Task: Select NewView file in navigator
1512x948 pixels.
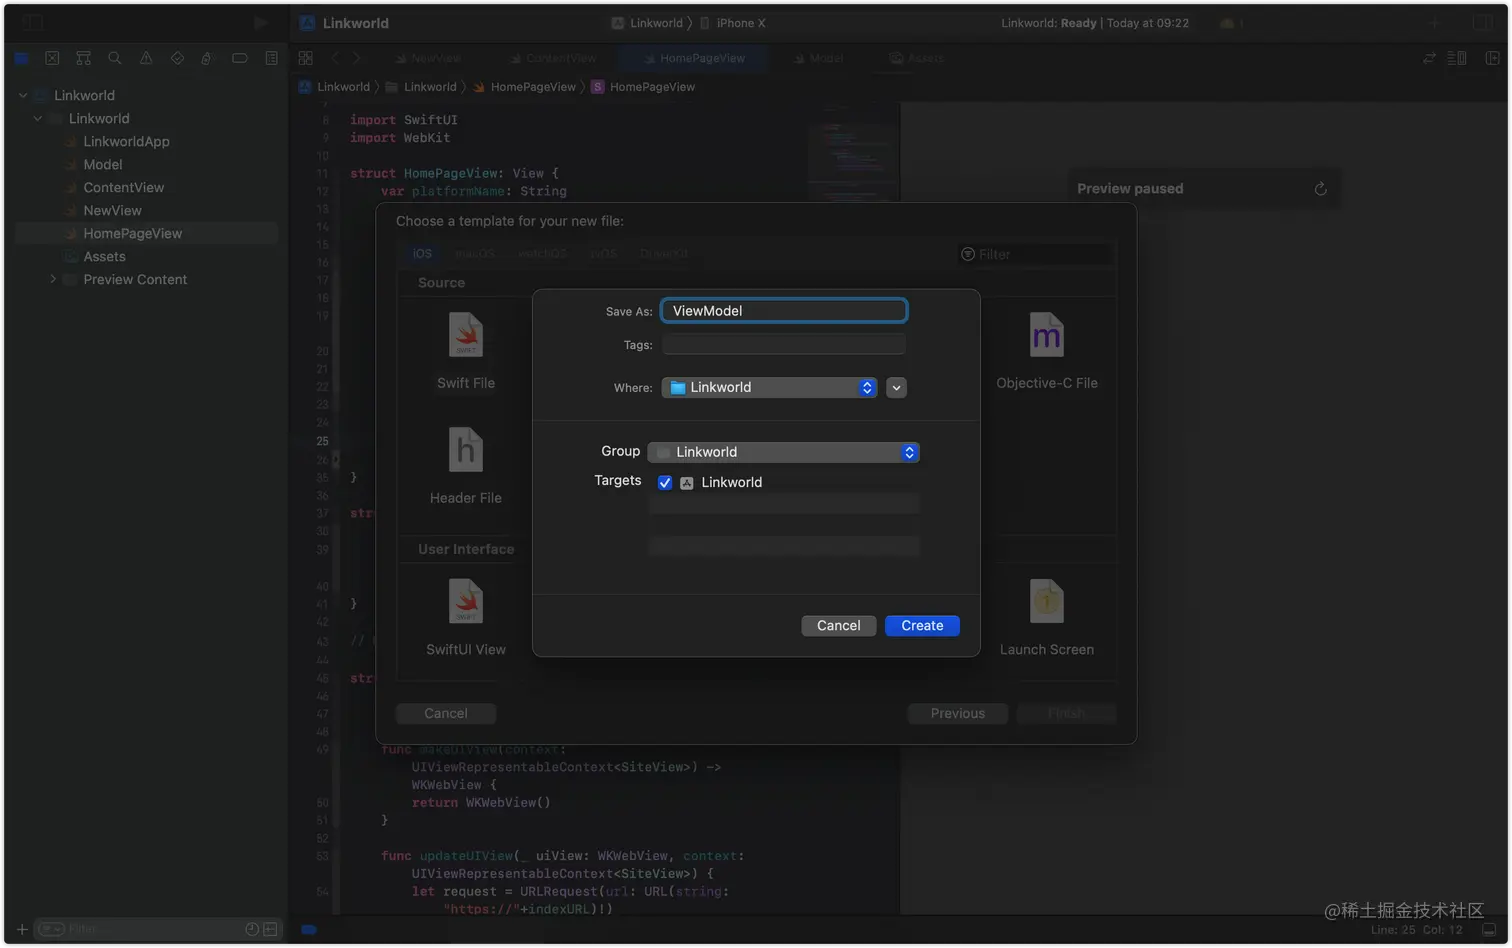Action: (112, 211)
